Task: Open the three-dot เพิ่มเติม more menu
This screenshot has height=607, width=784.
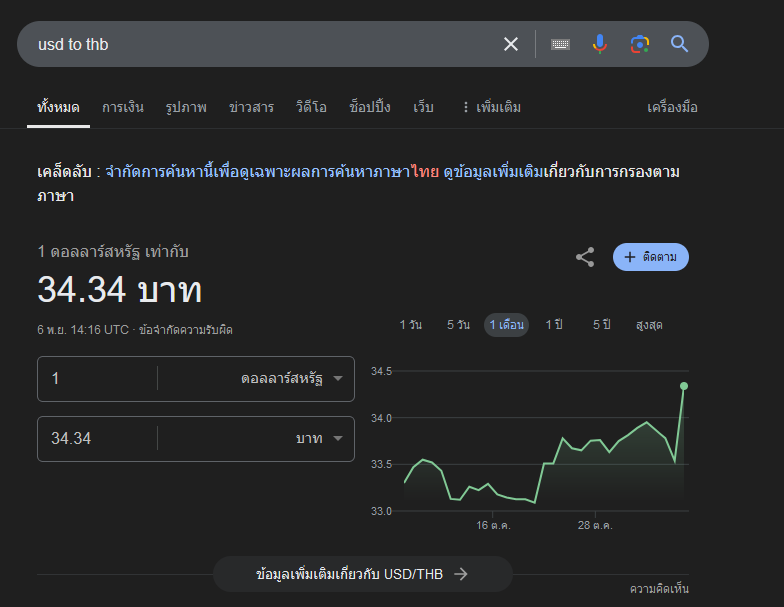Action: [492, 107]
